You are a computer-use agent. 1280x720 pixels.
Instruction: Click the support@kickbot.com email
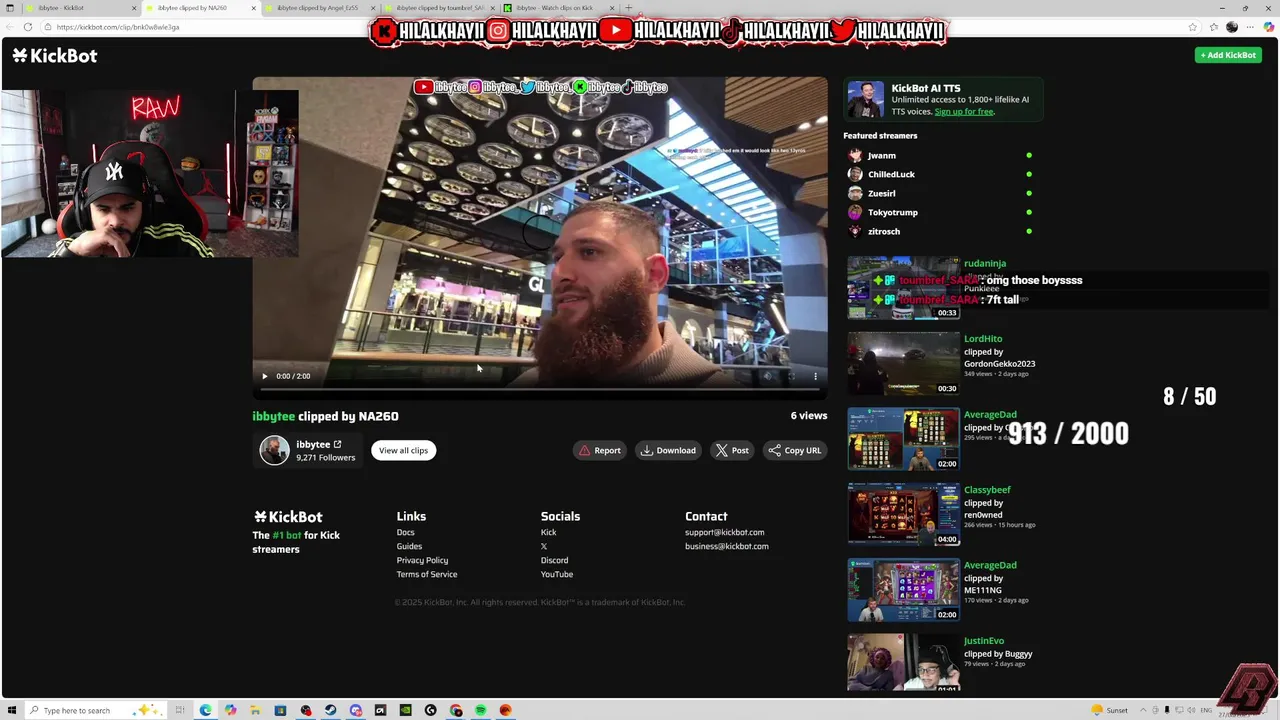coord(724,532)
